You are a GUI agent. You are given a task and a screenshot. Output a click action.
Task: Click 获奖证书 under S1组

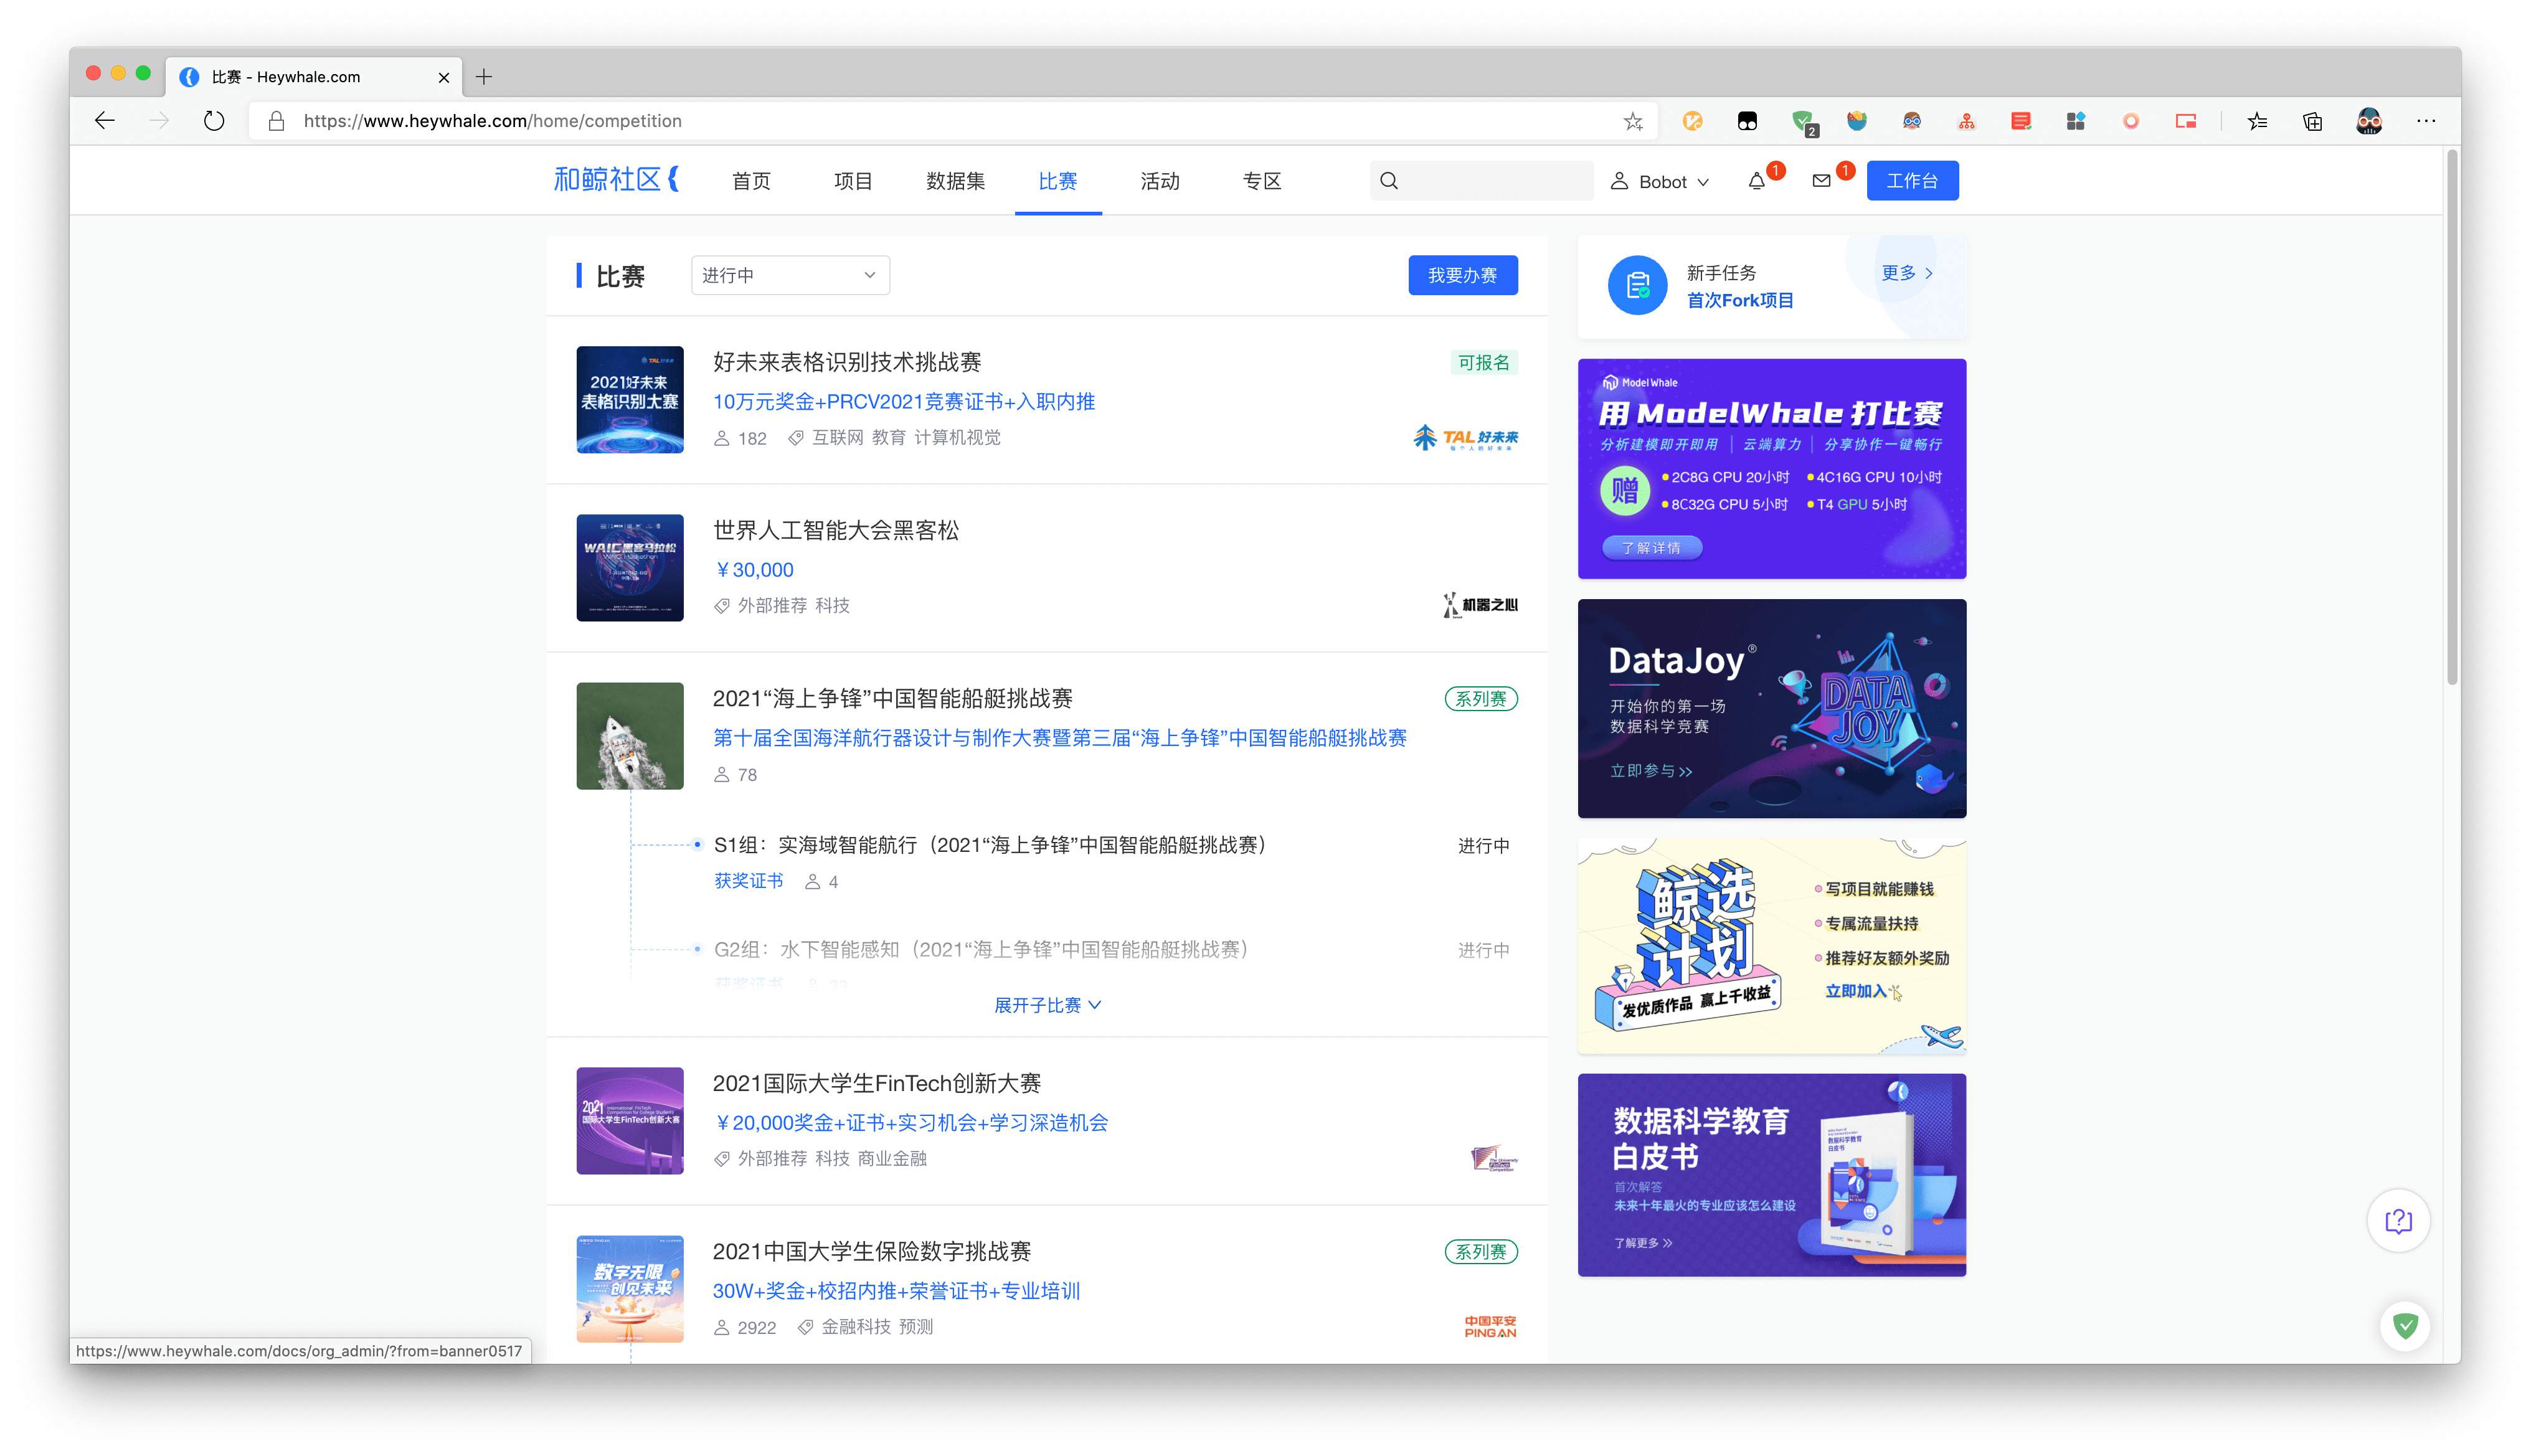[x=748, y=881]
